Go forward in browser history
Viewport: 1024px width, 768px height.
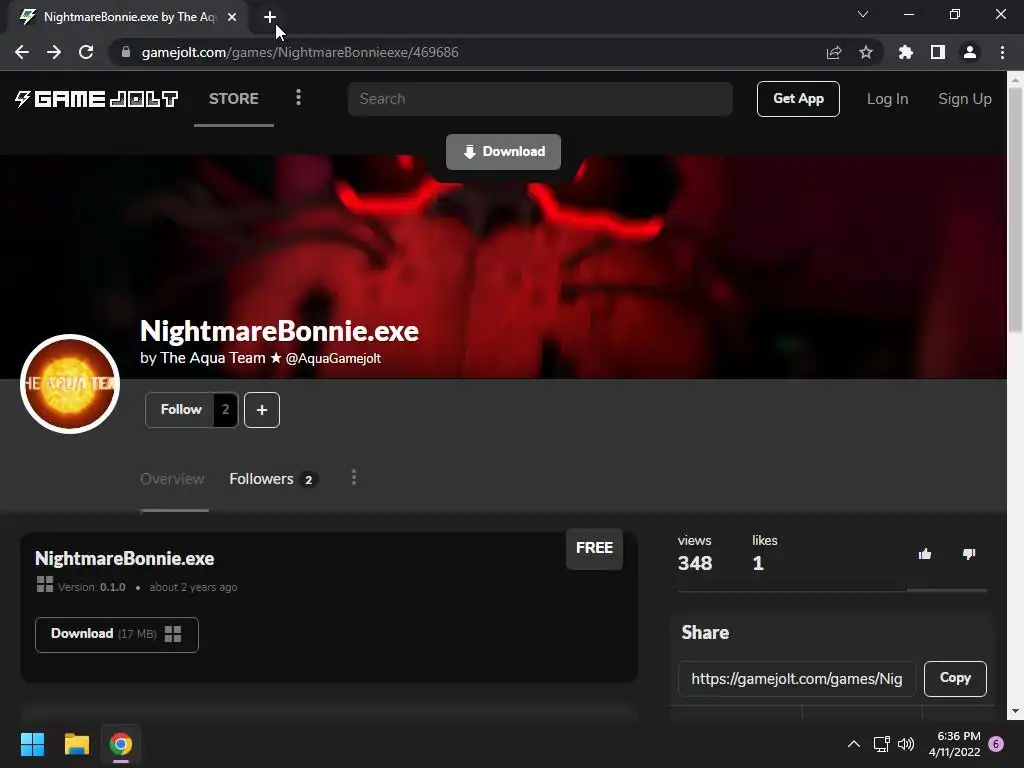[x=54, y=52]
